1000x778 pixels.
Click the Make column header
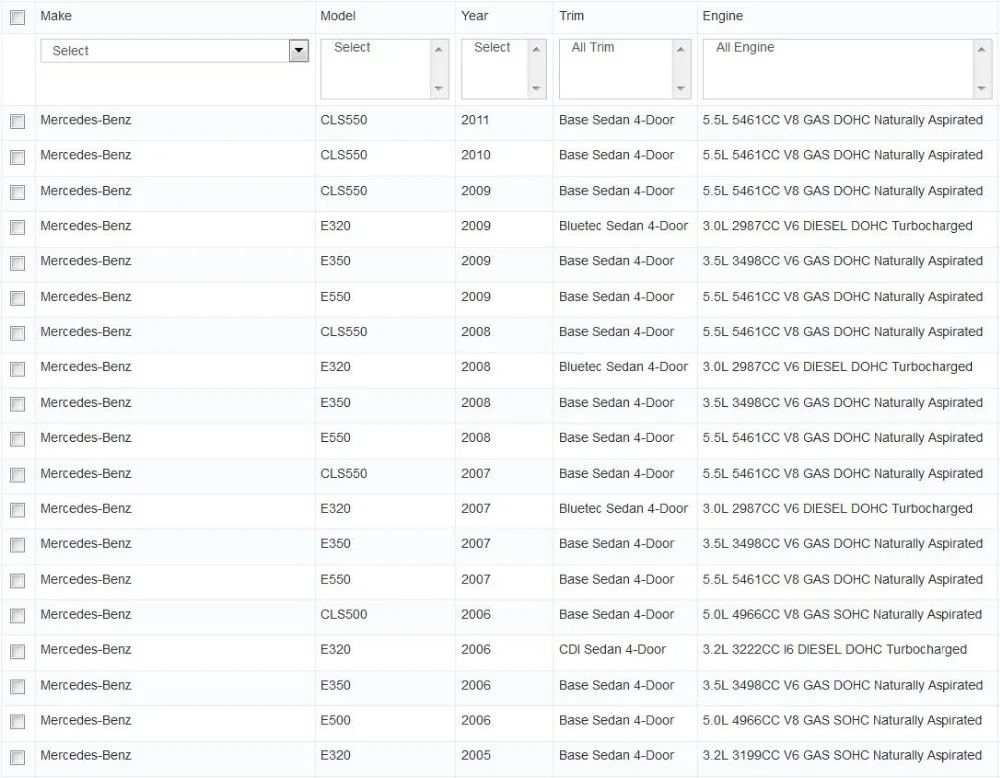[55, 16]
